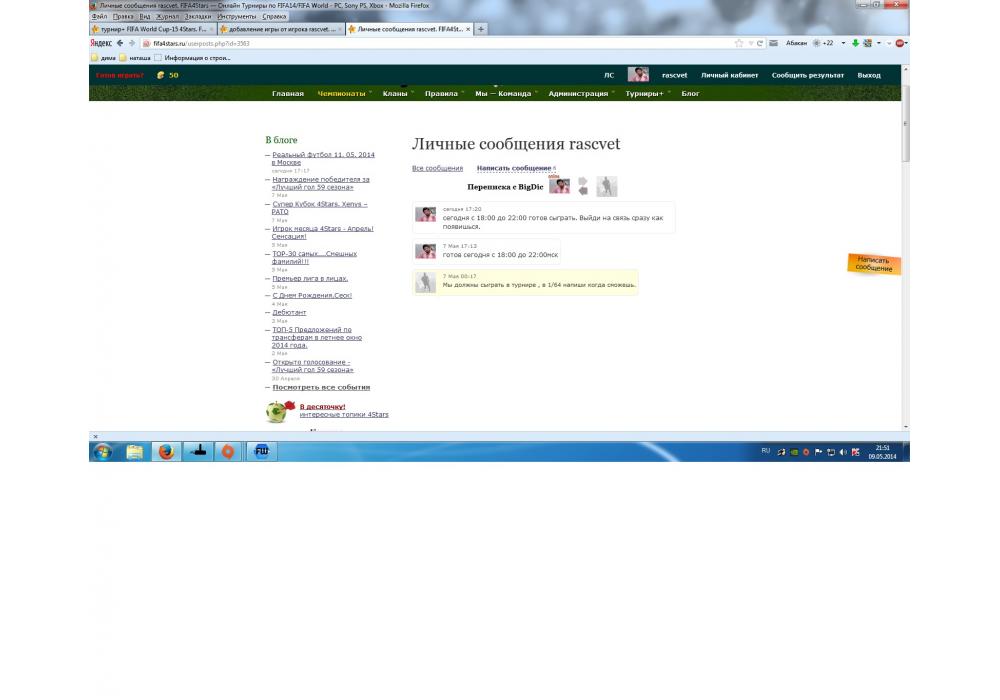
Task: Expand the Чемпионаты navigation dropdown
Action: click(343, 93)
